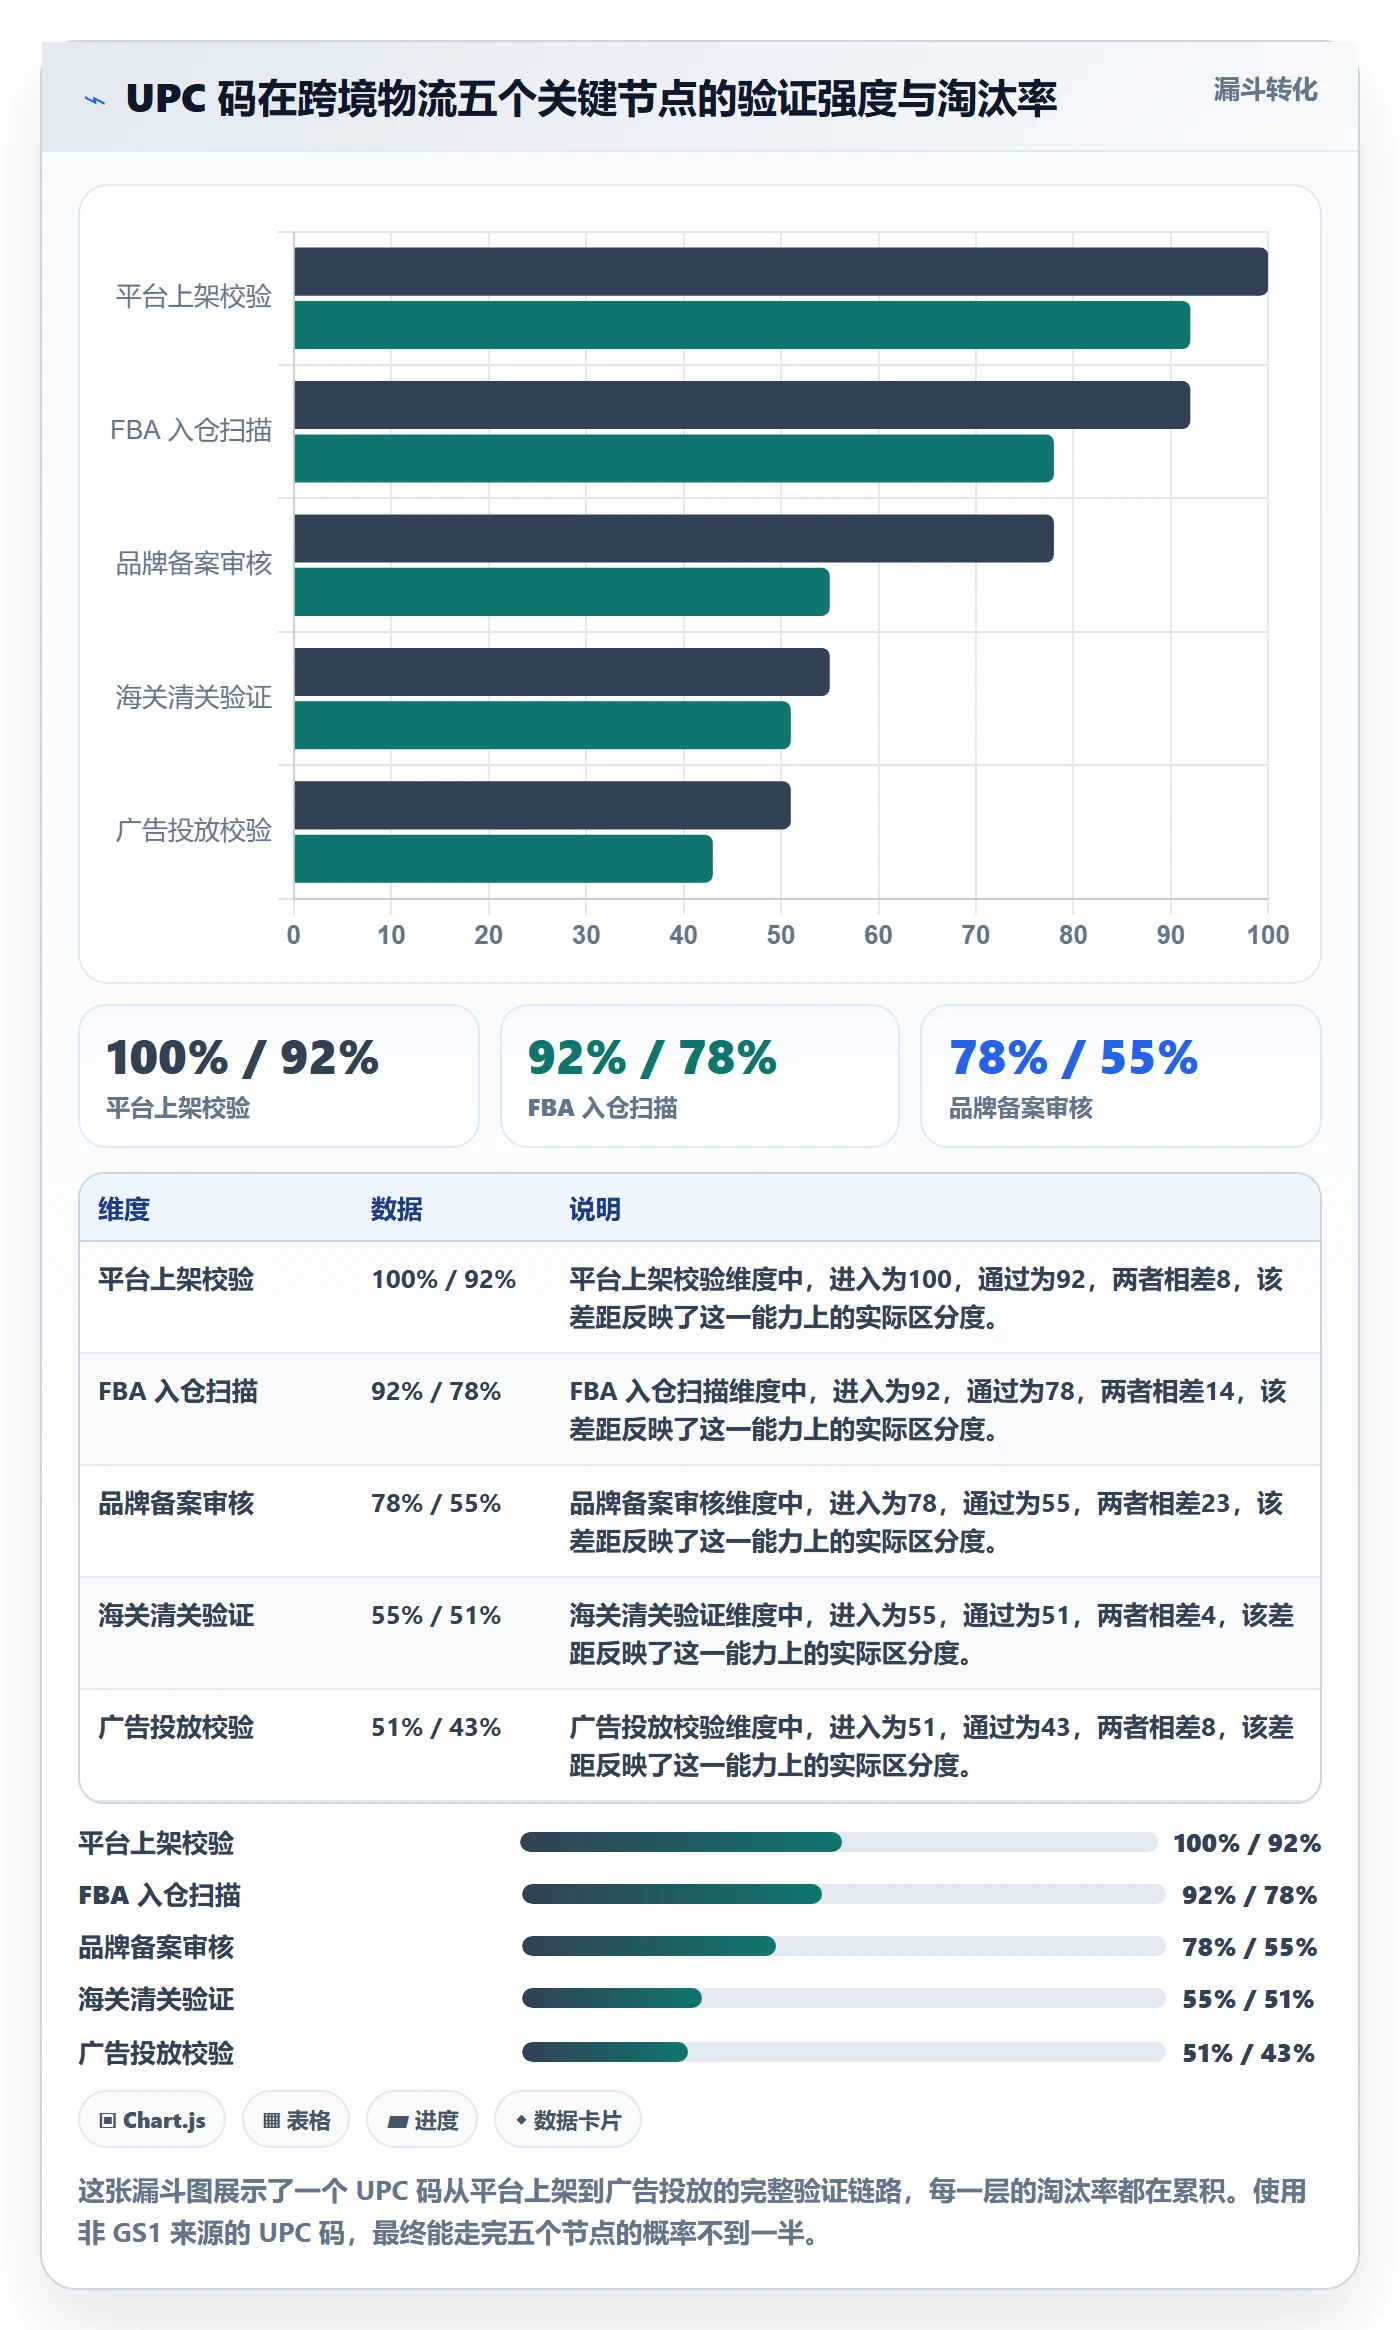Open the 100% / 92% stat card
The image size is (1400, 2330).
279,1076
